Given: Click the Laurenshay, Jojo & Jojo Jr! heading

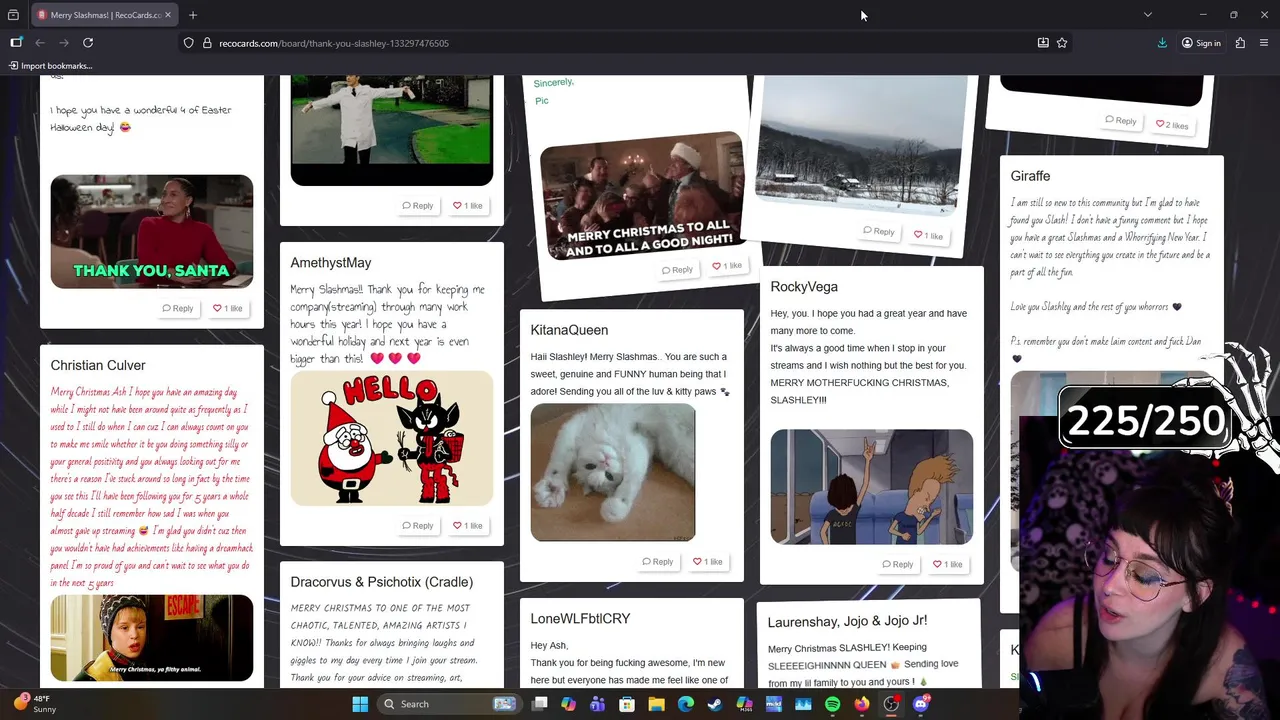Looking at the screenshot, I should [847, 621].
